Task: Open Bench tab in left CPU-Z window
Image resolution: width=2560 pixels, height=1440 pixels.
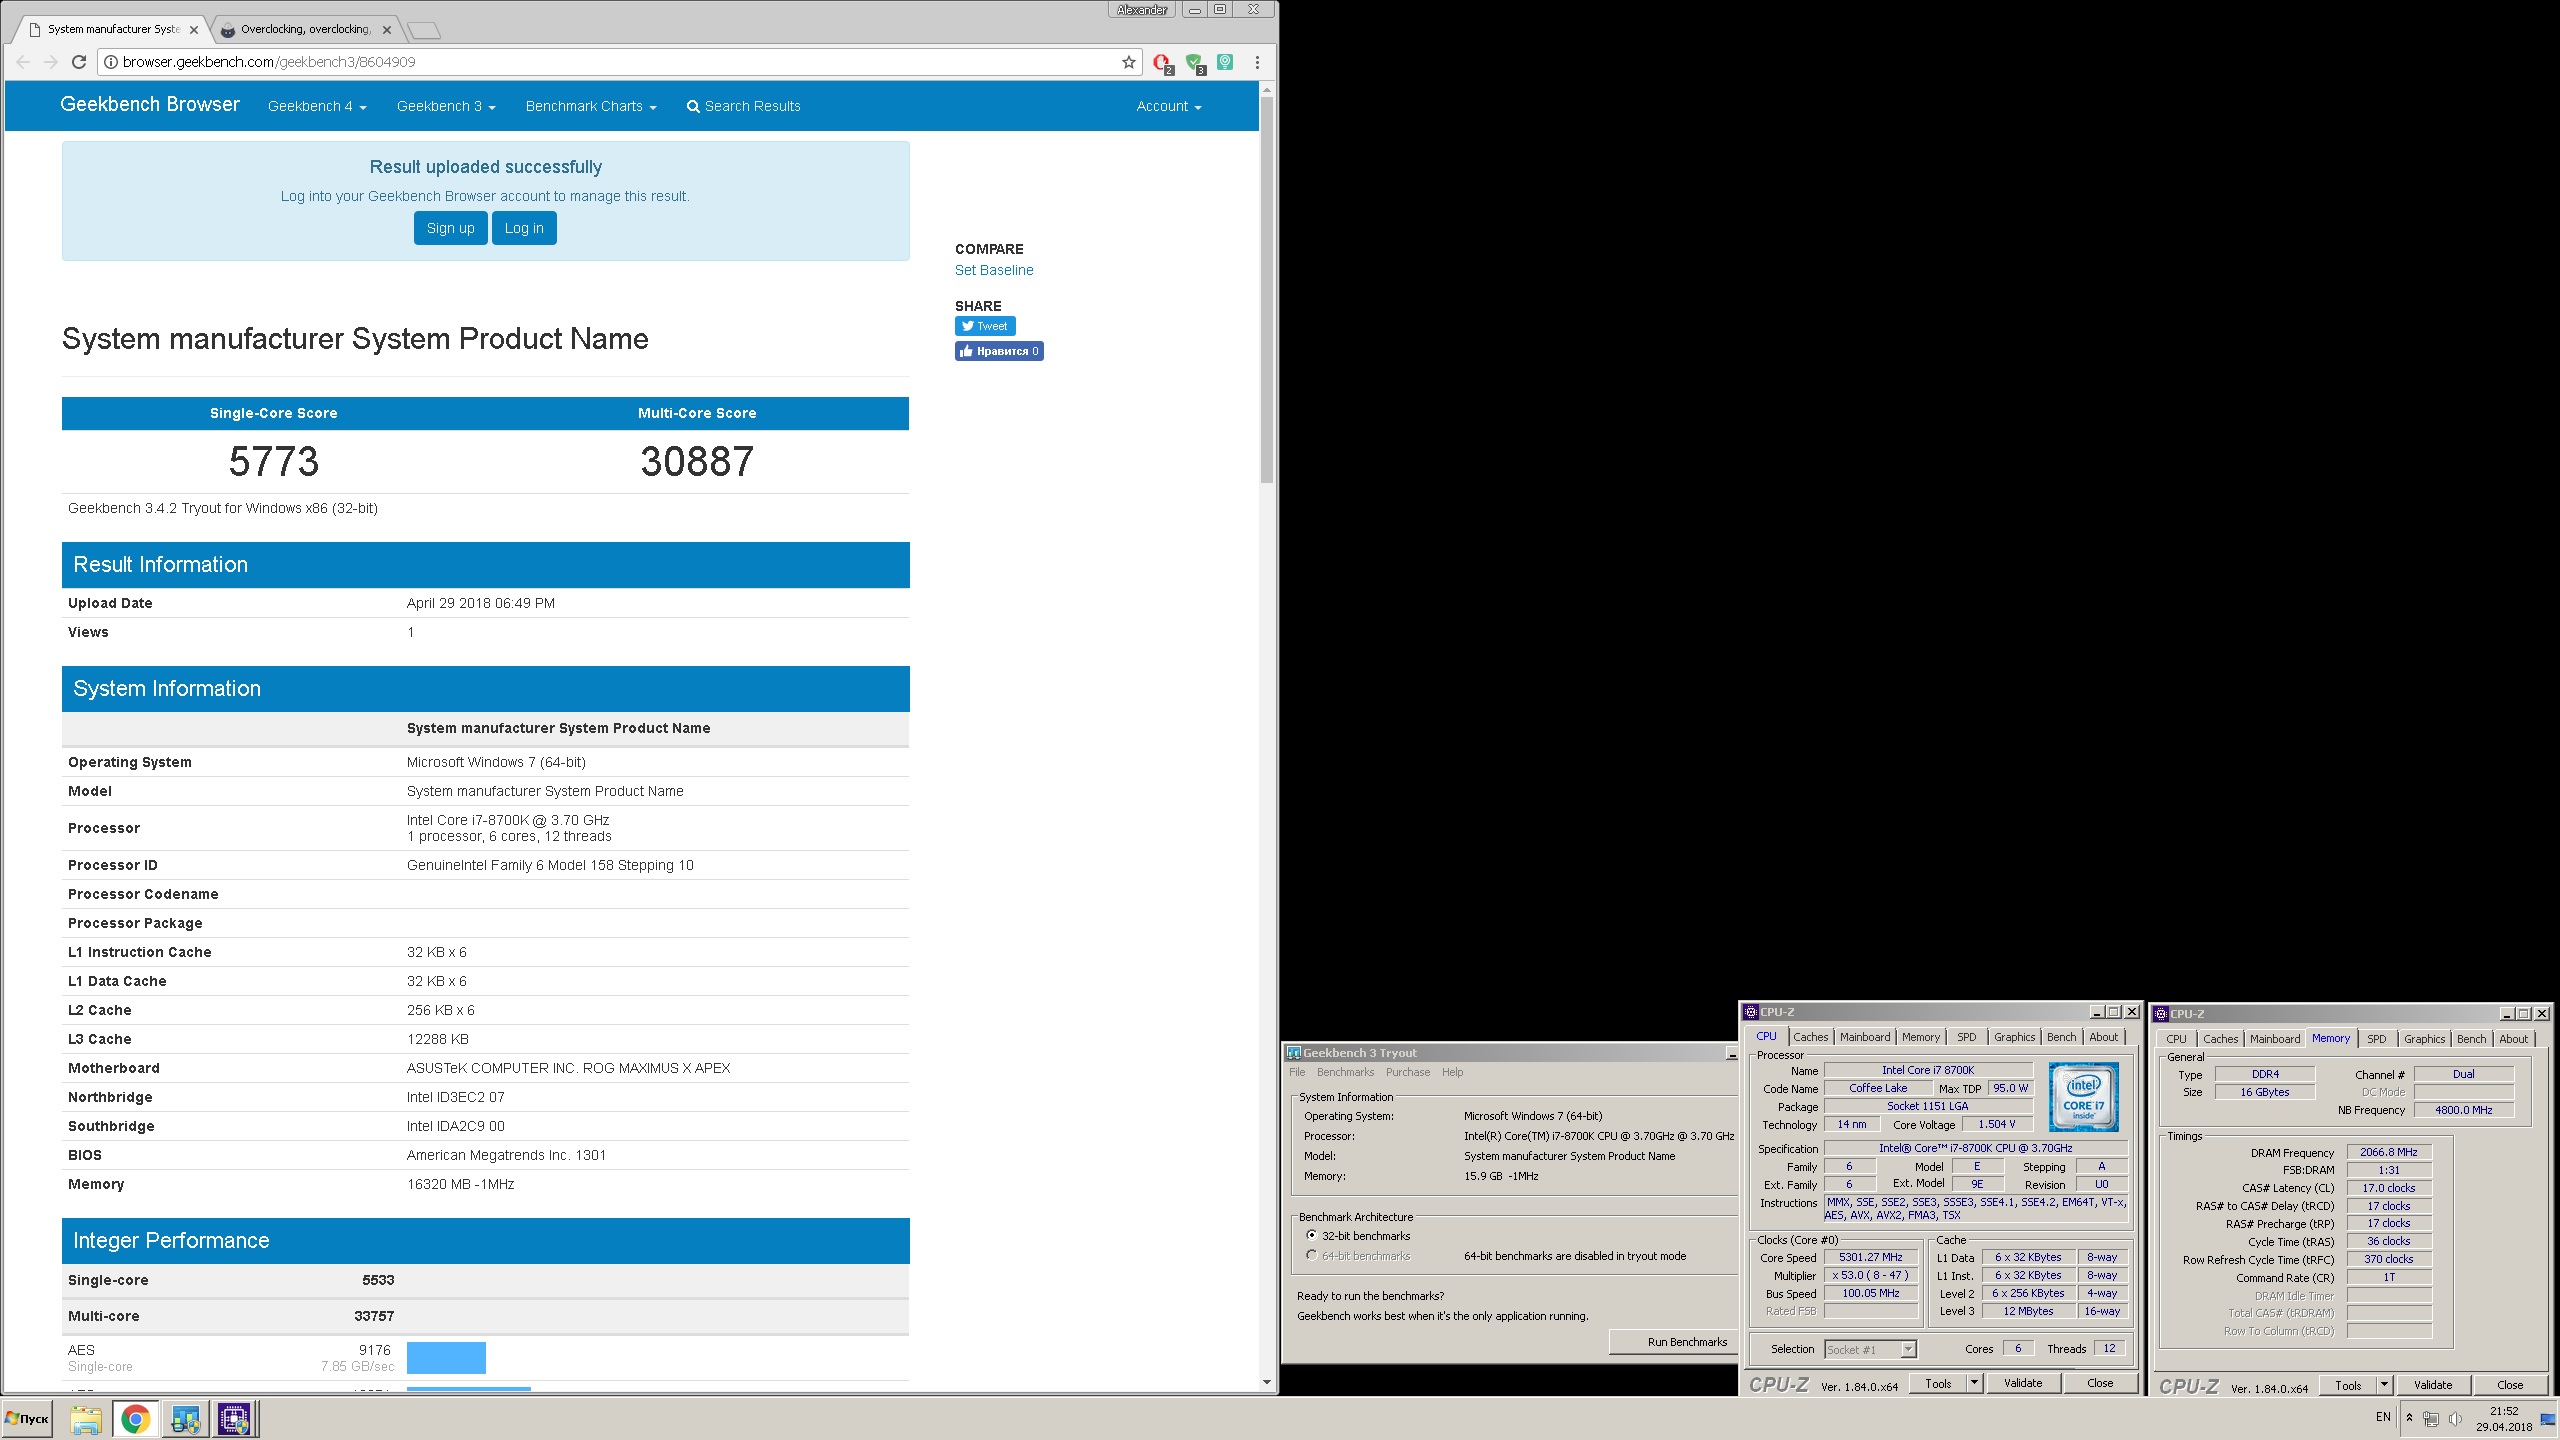Action: point(2061,1037)
